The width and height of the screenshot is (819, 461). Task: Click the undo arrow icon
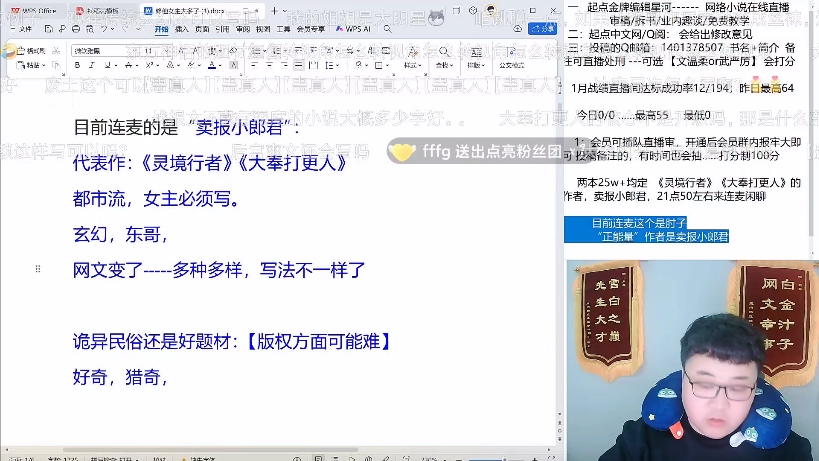click(x=104, y=29)
